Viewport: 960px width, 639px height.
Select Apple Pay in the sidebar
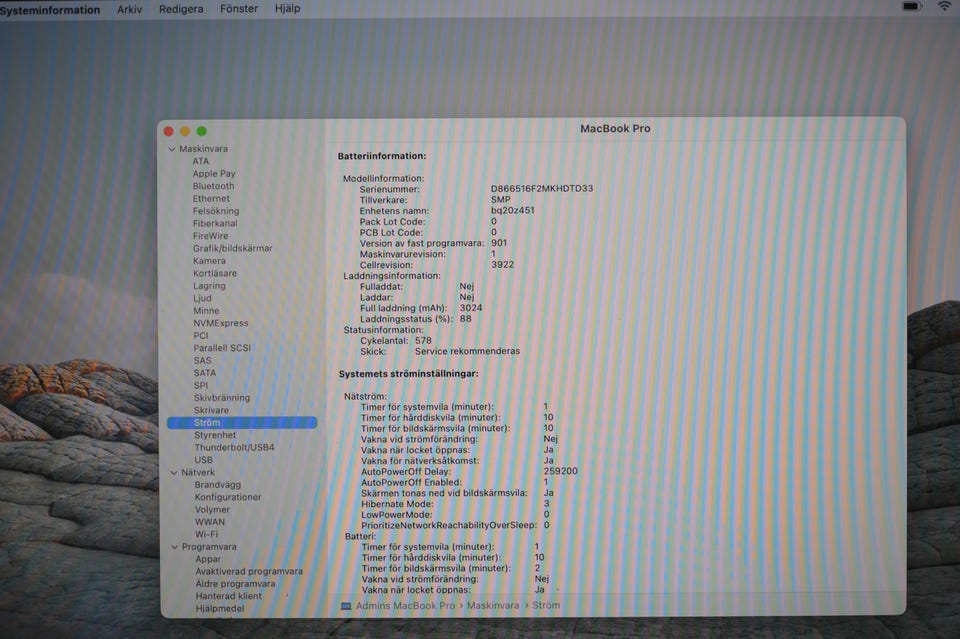point(214,174)
